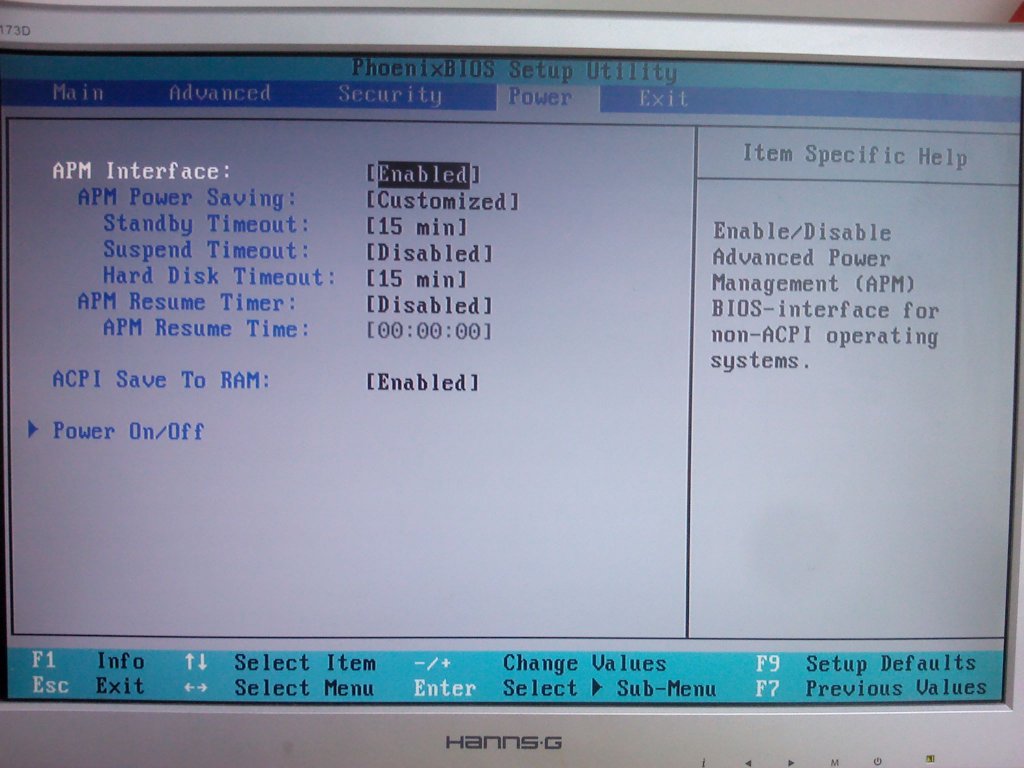
Task: Toggle APM Resume Timer Disabled value
Action: (429, 305)
